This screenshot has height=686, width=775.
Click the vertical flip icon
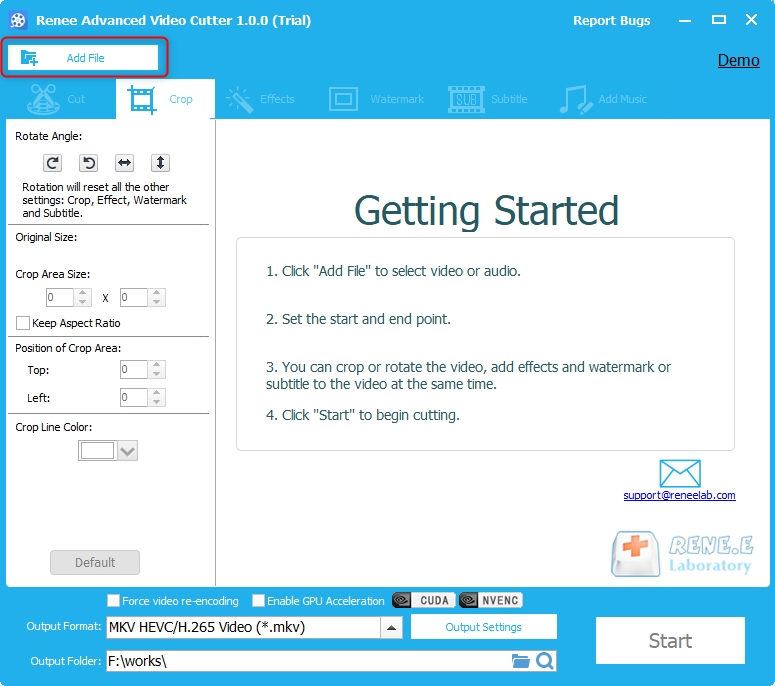[x=160, y=163]
